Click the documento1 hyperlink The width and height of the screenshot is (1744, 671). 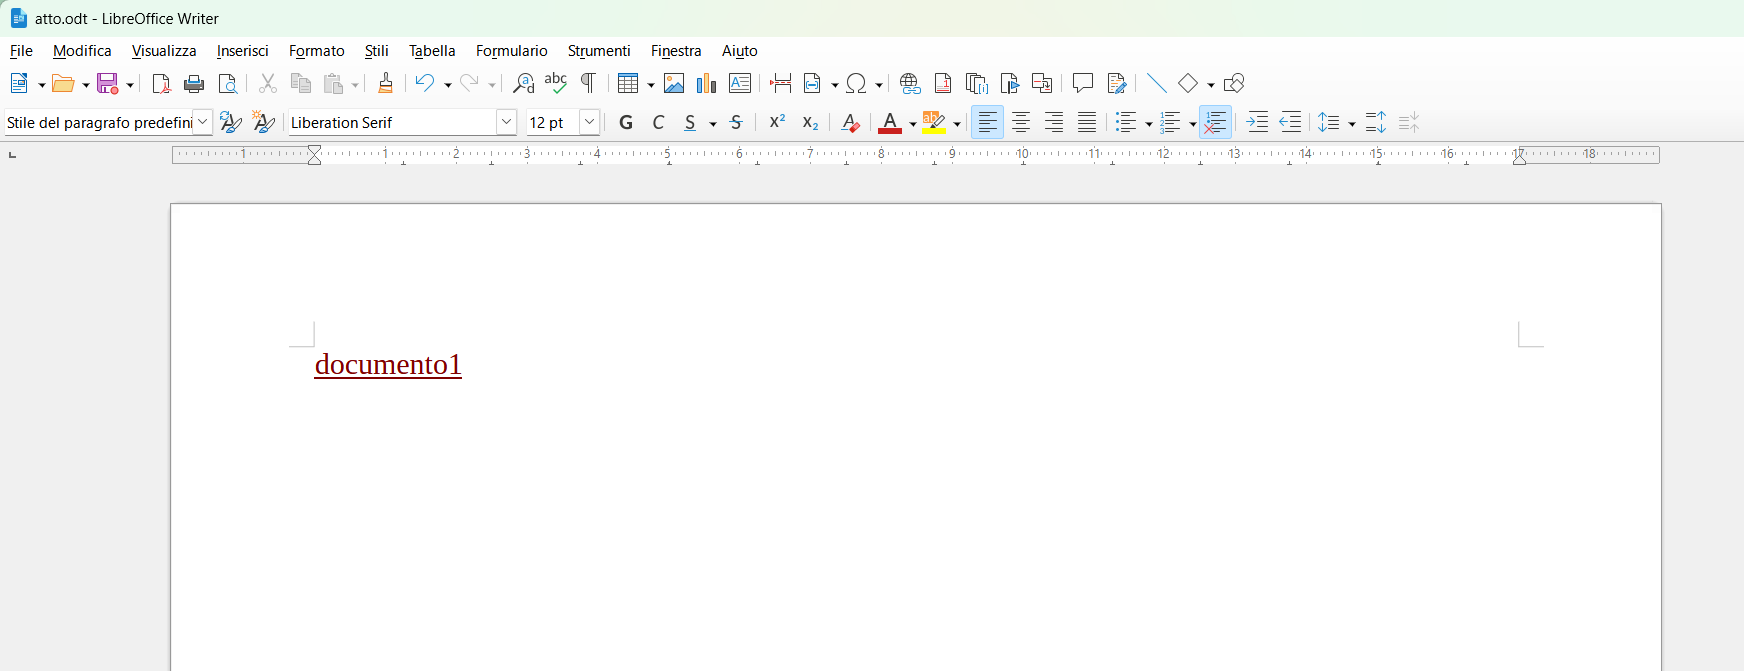click(x=388, y=364)
